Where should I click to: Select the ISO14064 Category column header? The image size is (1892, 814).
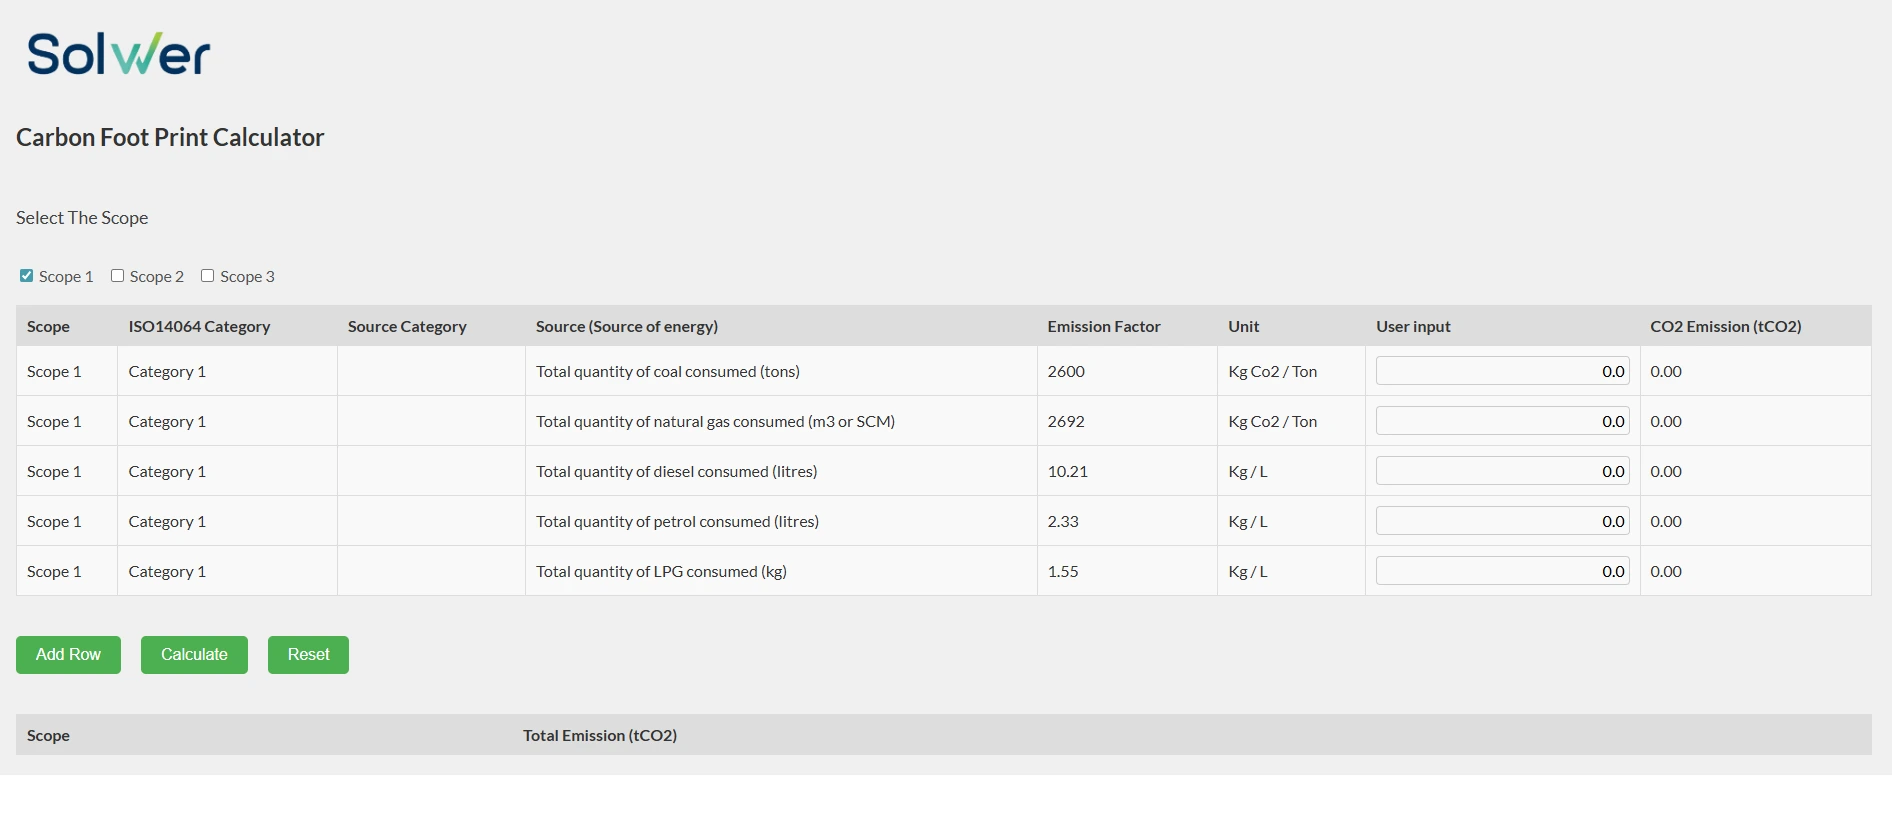click(x=199, y=327)
